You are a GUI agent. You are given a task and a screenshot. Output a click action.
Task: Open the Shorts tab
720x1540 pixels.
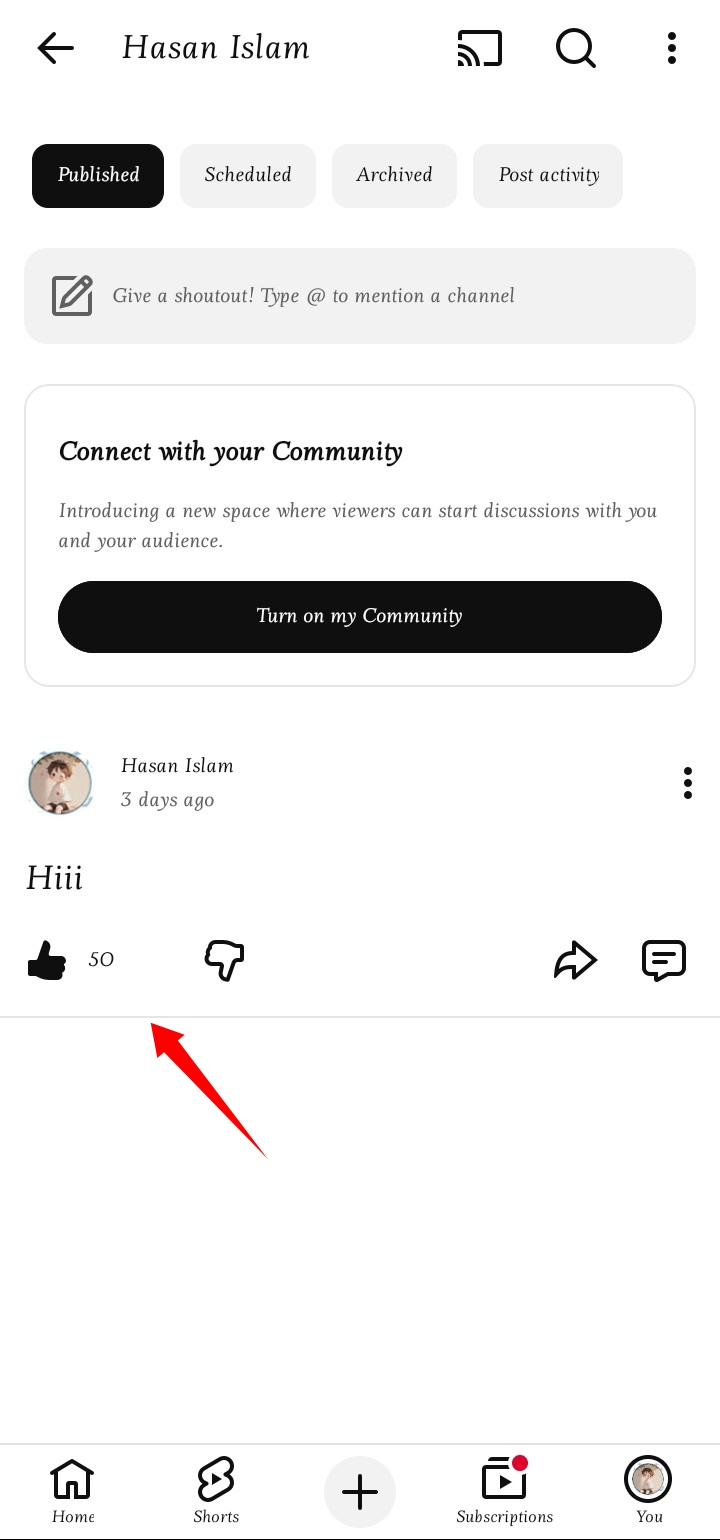click(x=216, y=1491)
